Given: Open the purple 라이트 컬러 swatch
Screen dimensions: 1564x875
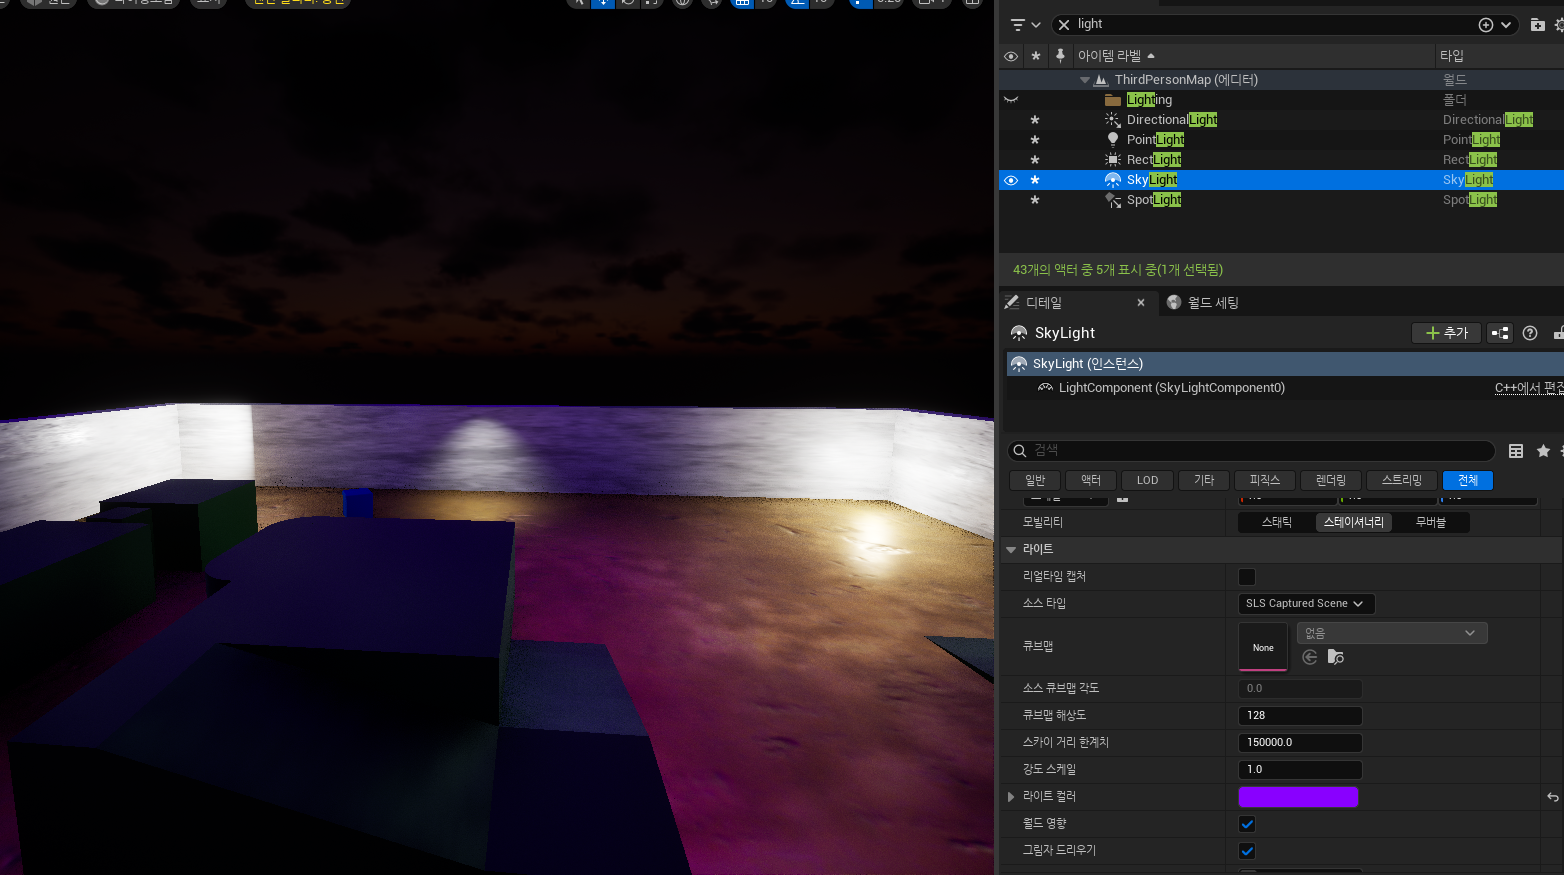Looking at the screenshot, I should 1298,797.
